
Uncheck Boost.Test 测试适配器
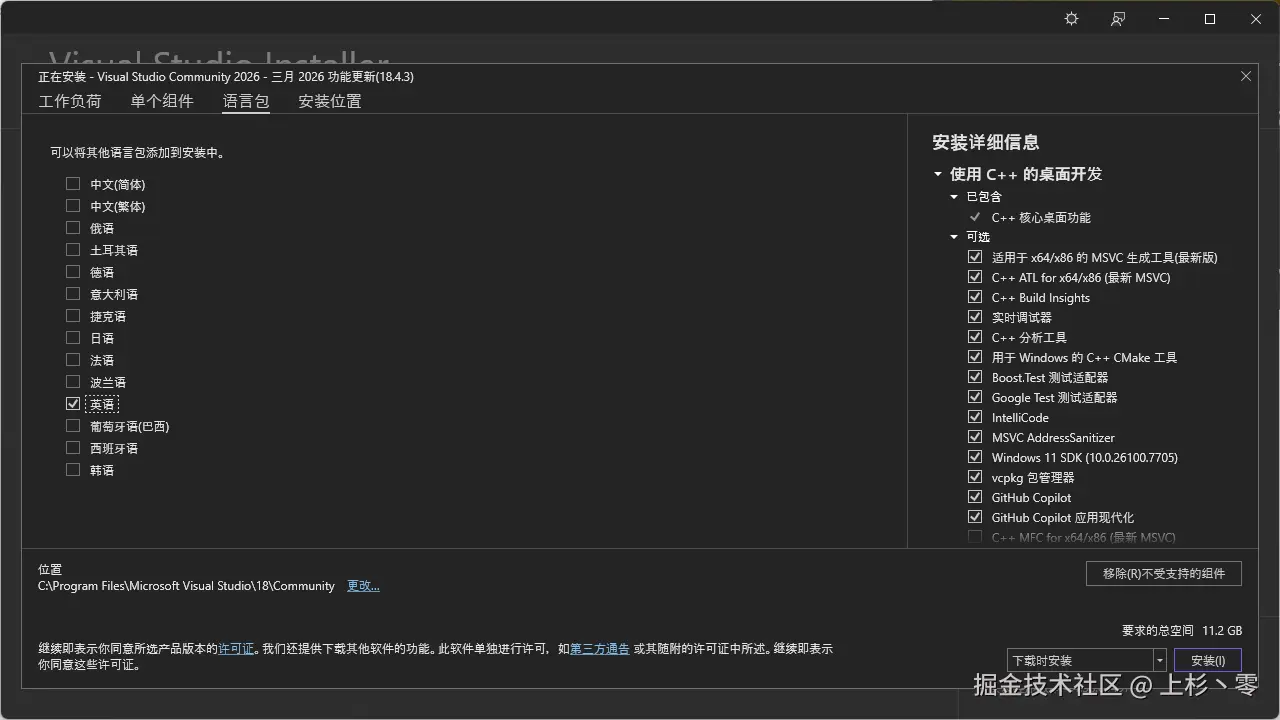[x=975, y=377]
